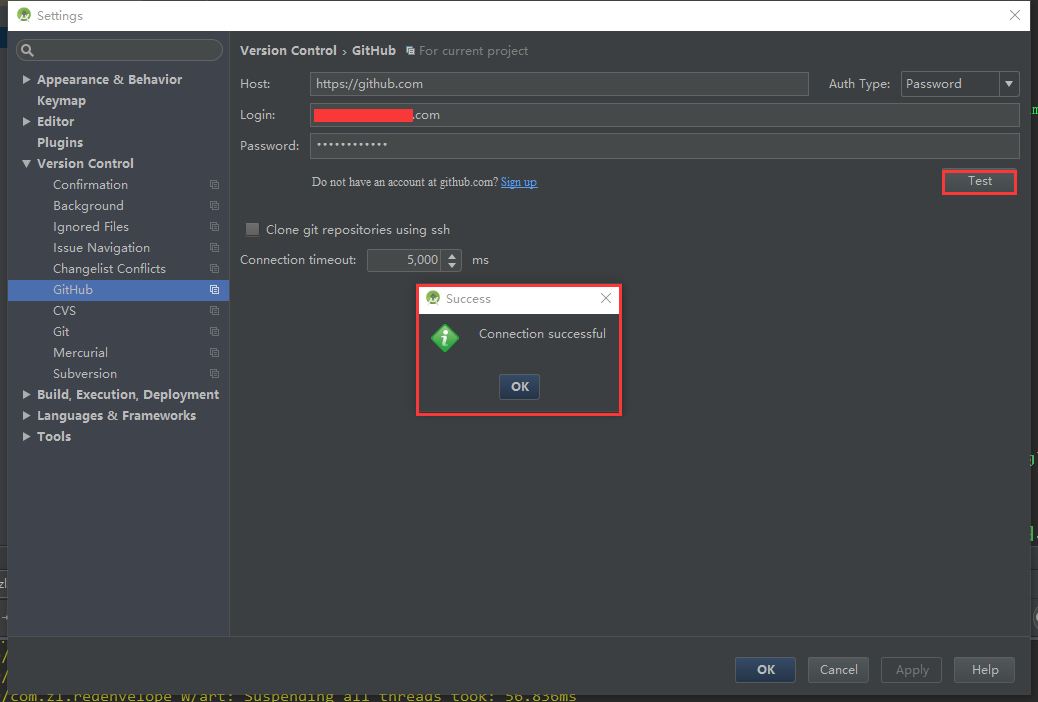Screen dimensions: 1038x702
Task: Expand Appearance & Behavior section
Action: coord(26,79)
